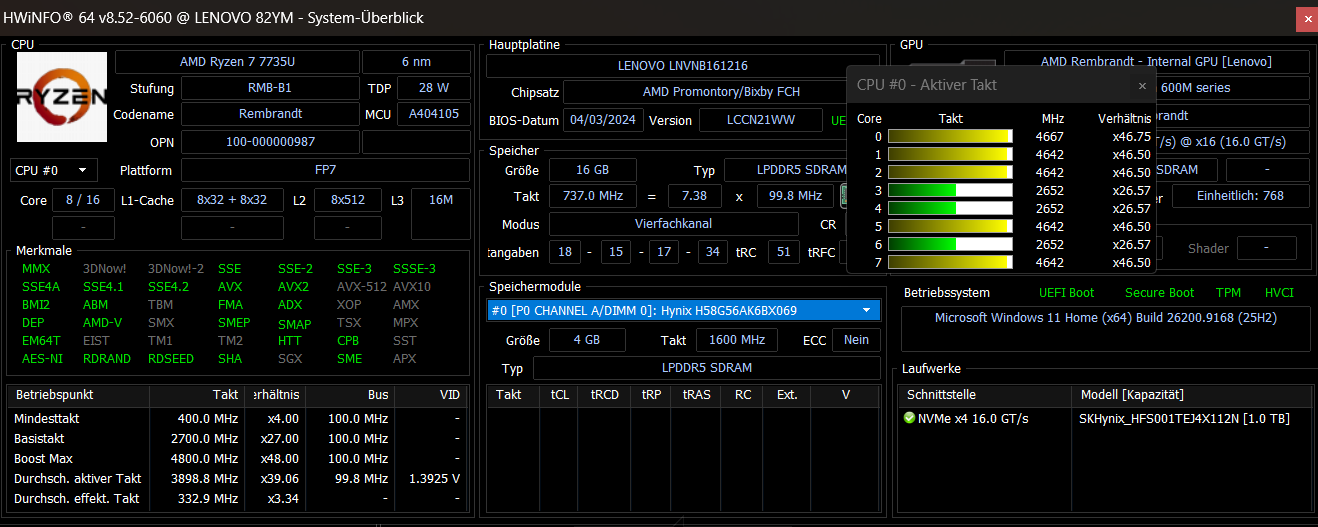
Task: Click the AMD Ryzen logo image
Action: (61, 95)
